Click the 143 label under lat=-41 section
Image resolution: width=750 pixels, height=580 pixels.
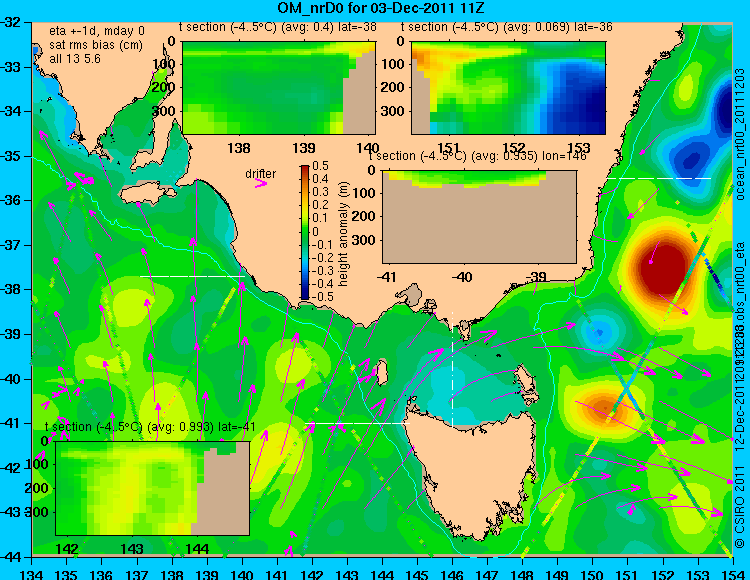[132, 548]
